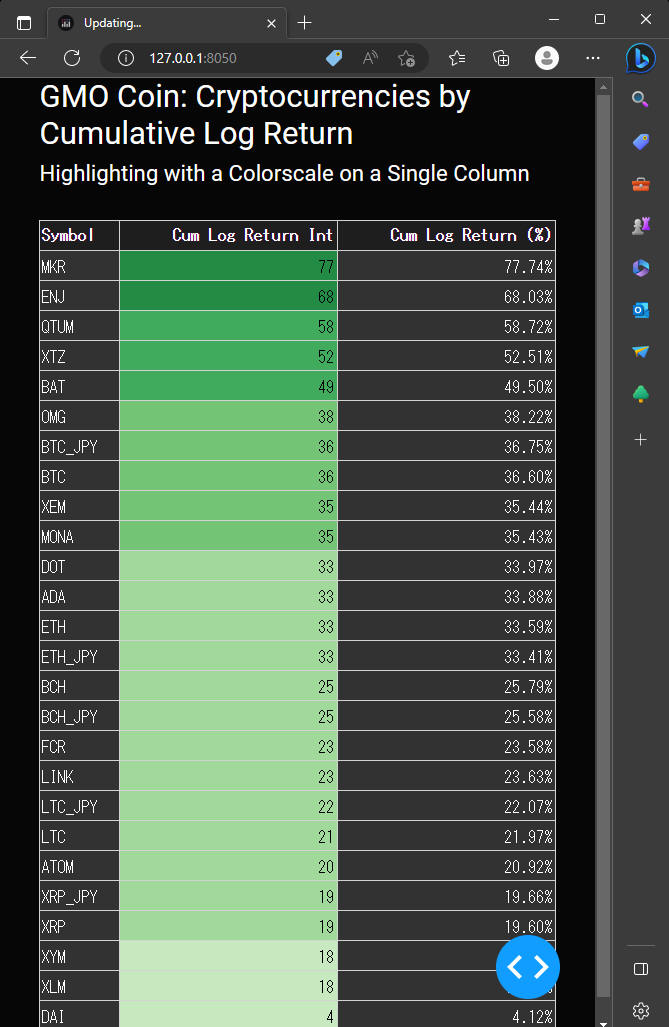
Task: Open sidebar Shopping tag icon
Action: point(640,141)
